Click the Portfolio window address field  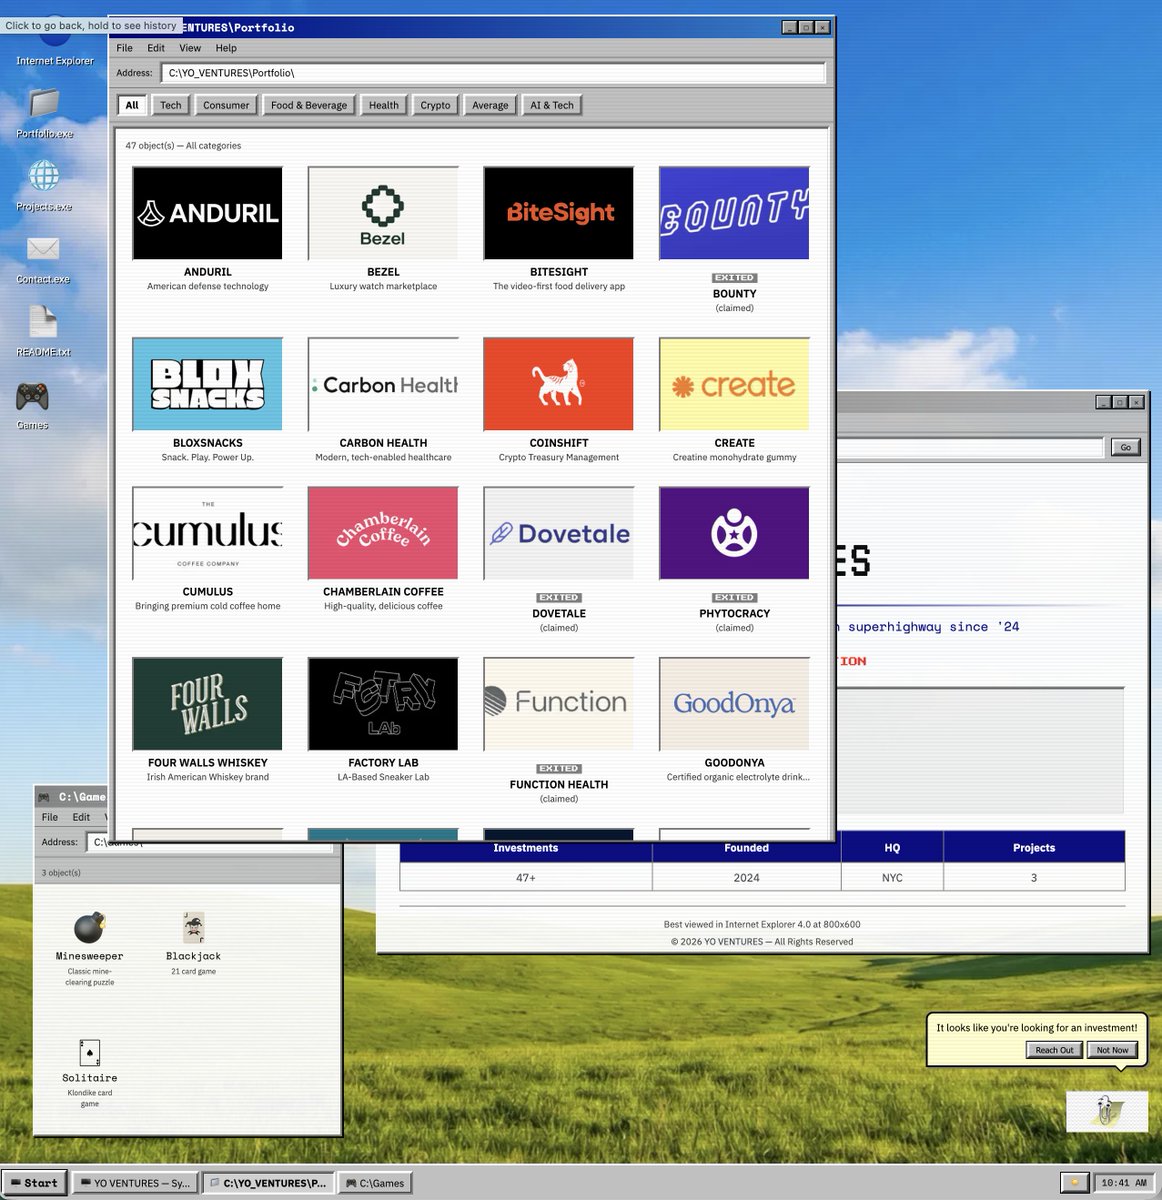pos(493,73)
